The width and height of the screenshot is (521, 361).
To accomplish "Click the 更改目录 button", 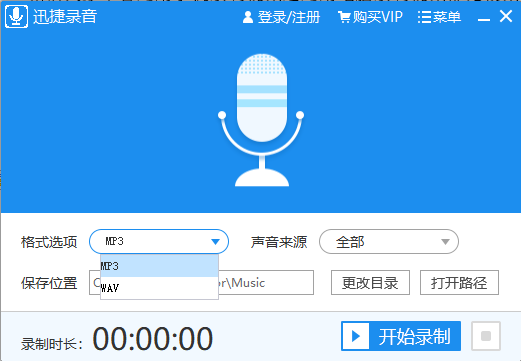I will [x=370, y=283].
